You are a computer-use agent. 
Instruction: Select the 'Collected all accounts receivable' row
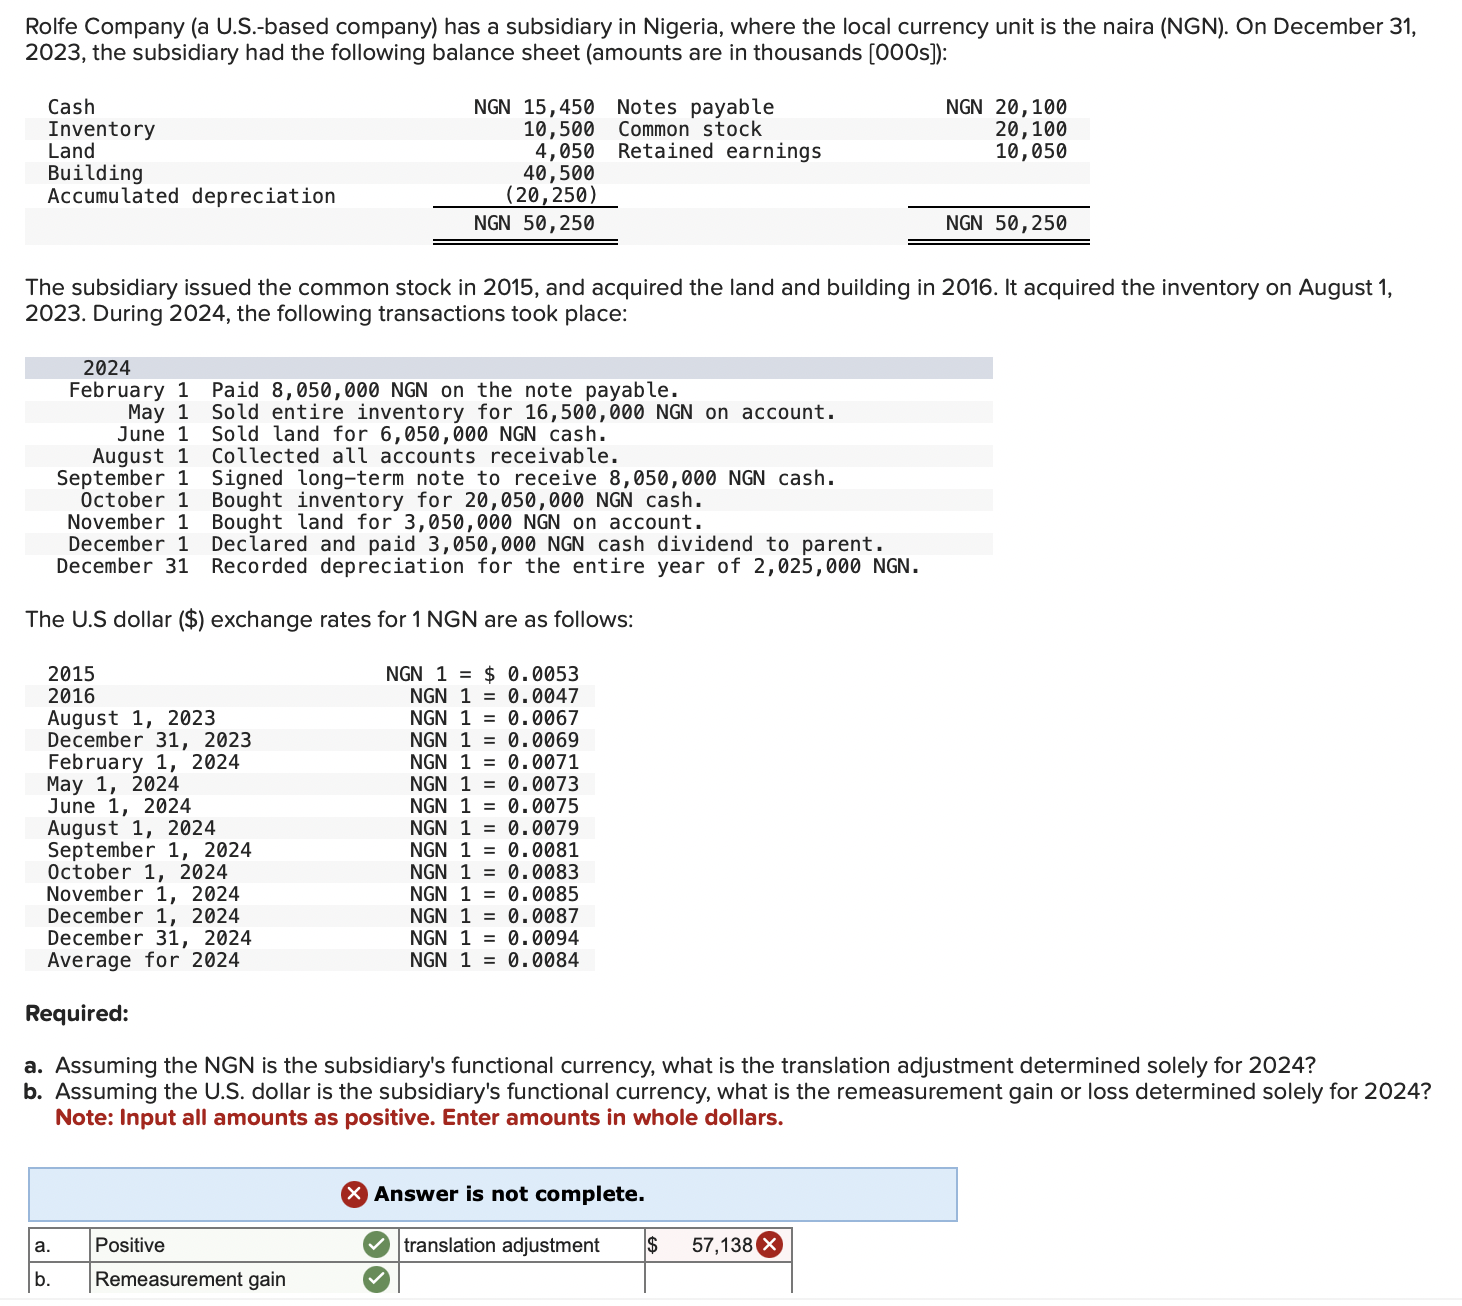coord(509,456)
